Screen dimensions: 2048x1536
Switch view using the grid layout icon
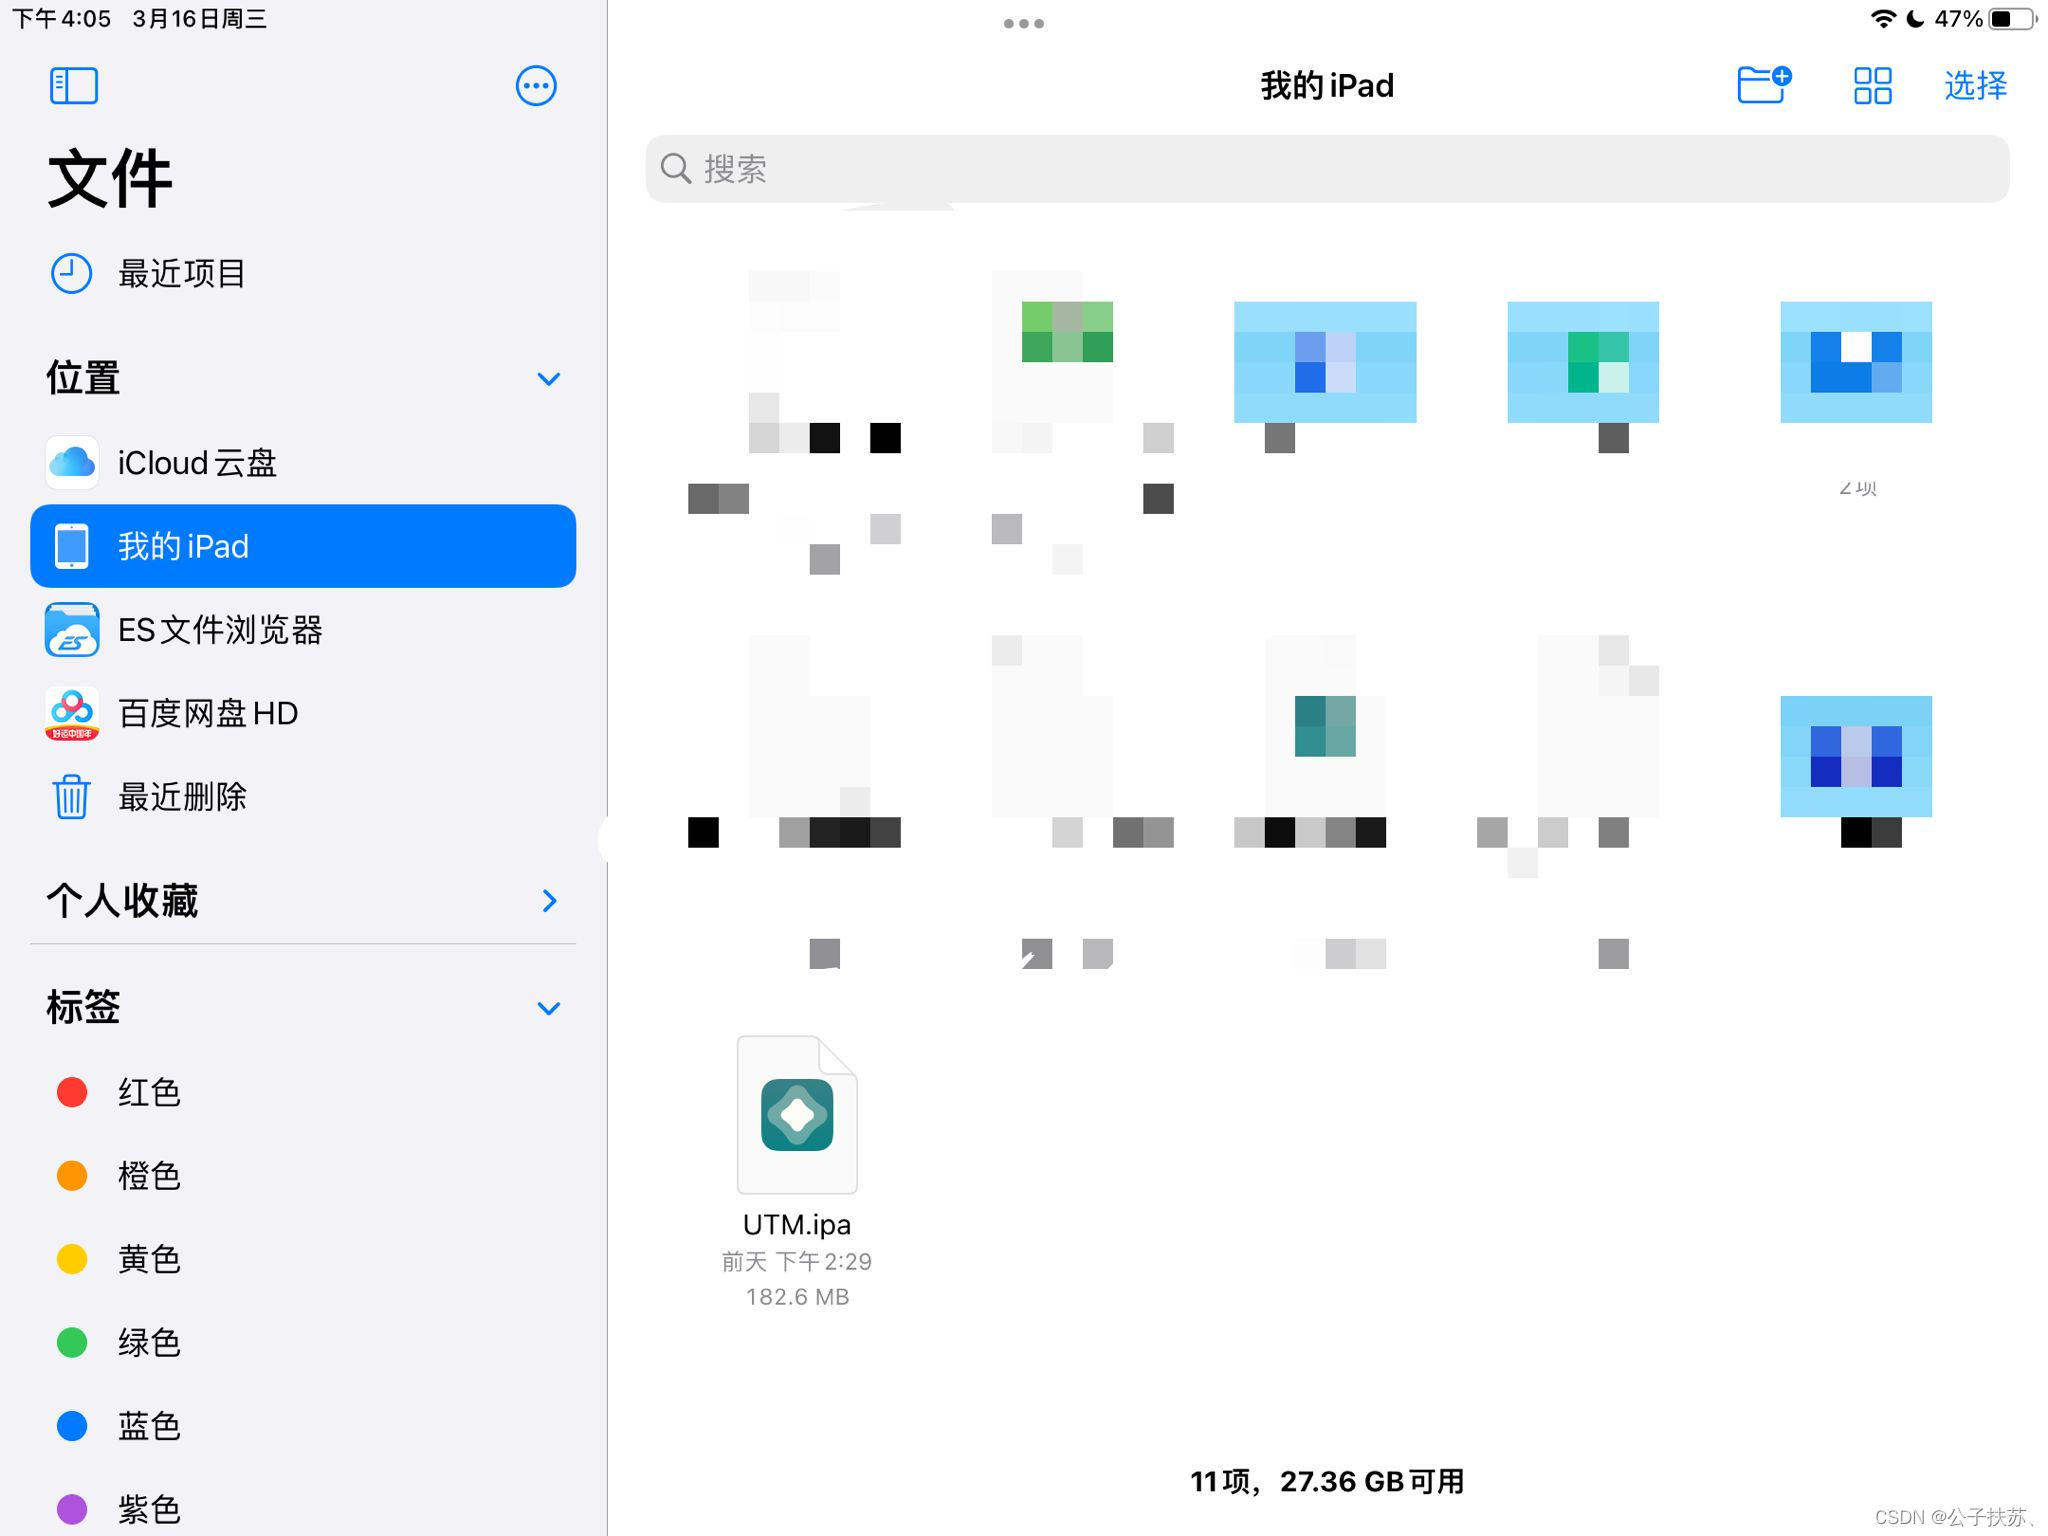(x=1872, y=86)
